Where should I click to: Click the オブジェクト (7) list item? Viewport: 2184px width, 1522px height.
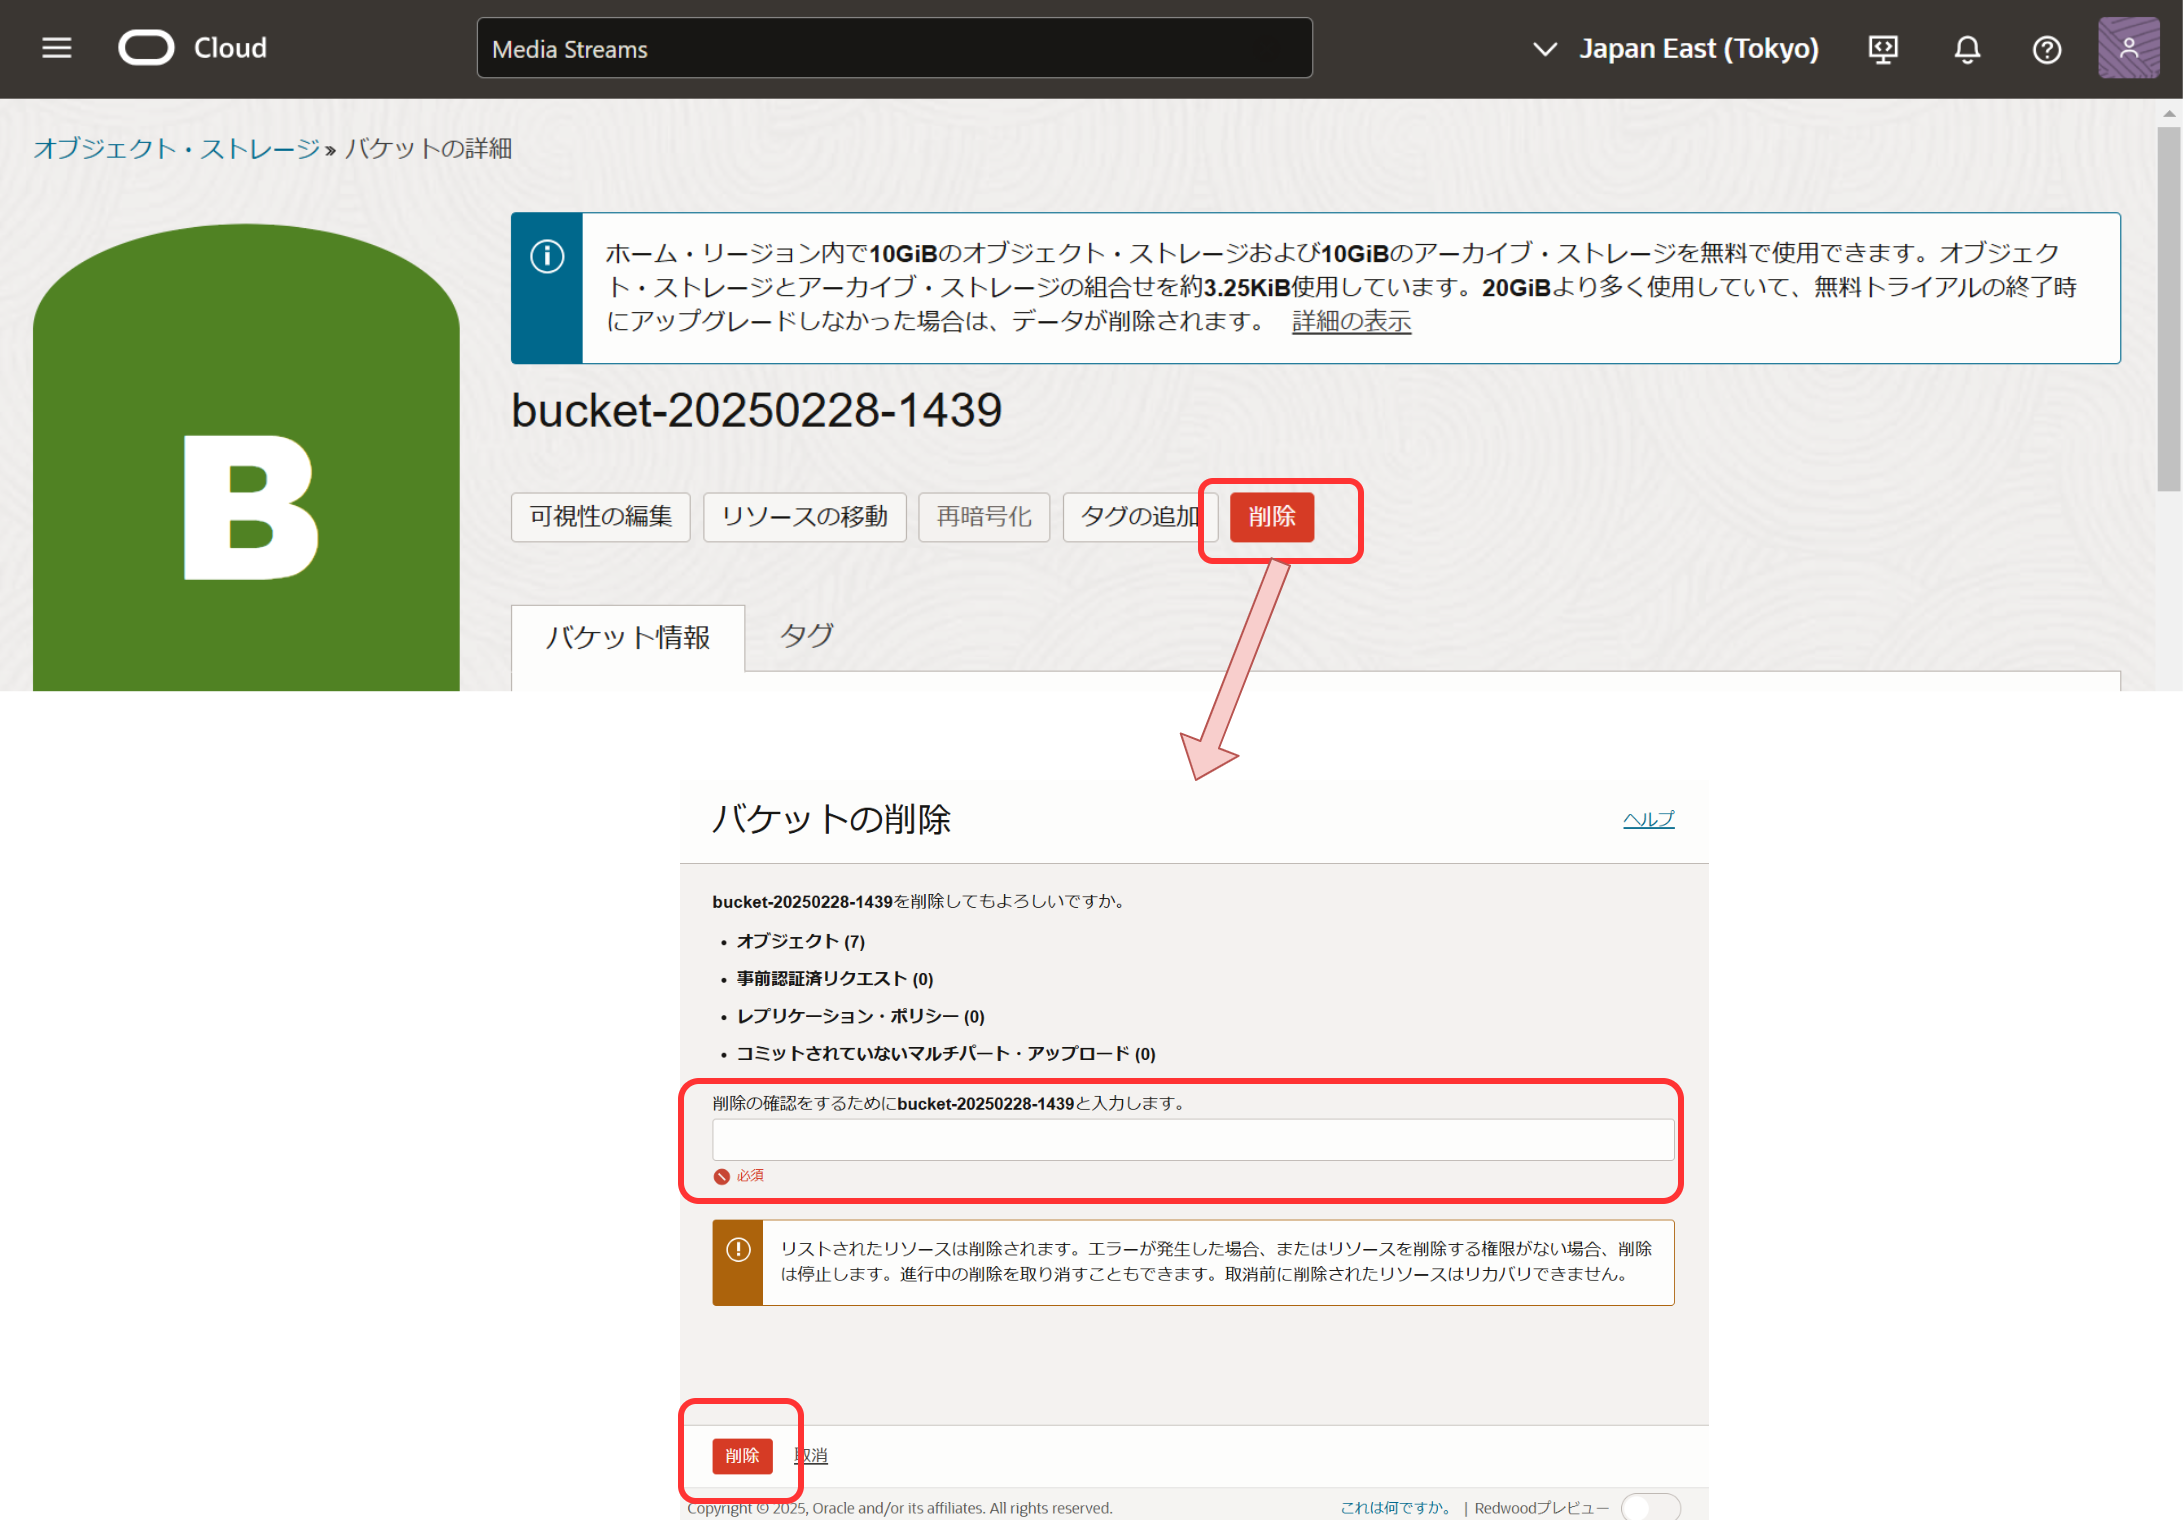pos(800,941)
